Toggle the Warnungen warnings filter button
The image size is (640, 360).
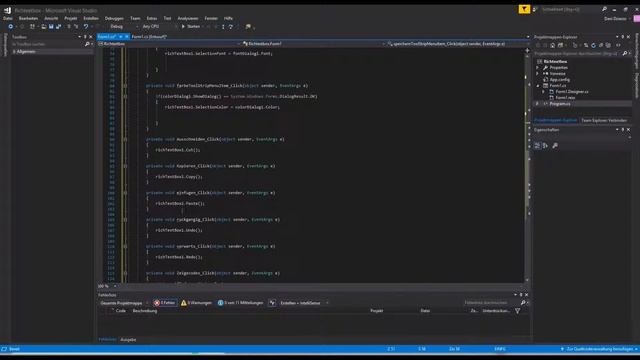[x=196, y=303]
